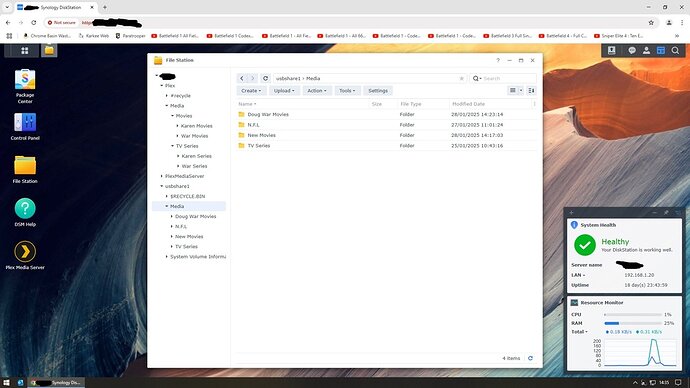690x388 pixels.
Task: Open Chrome apps grid in bookmarks bar
Action: point(9,36)
